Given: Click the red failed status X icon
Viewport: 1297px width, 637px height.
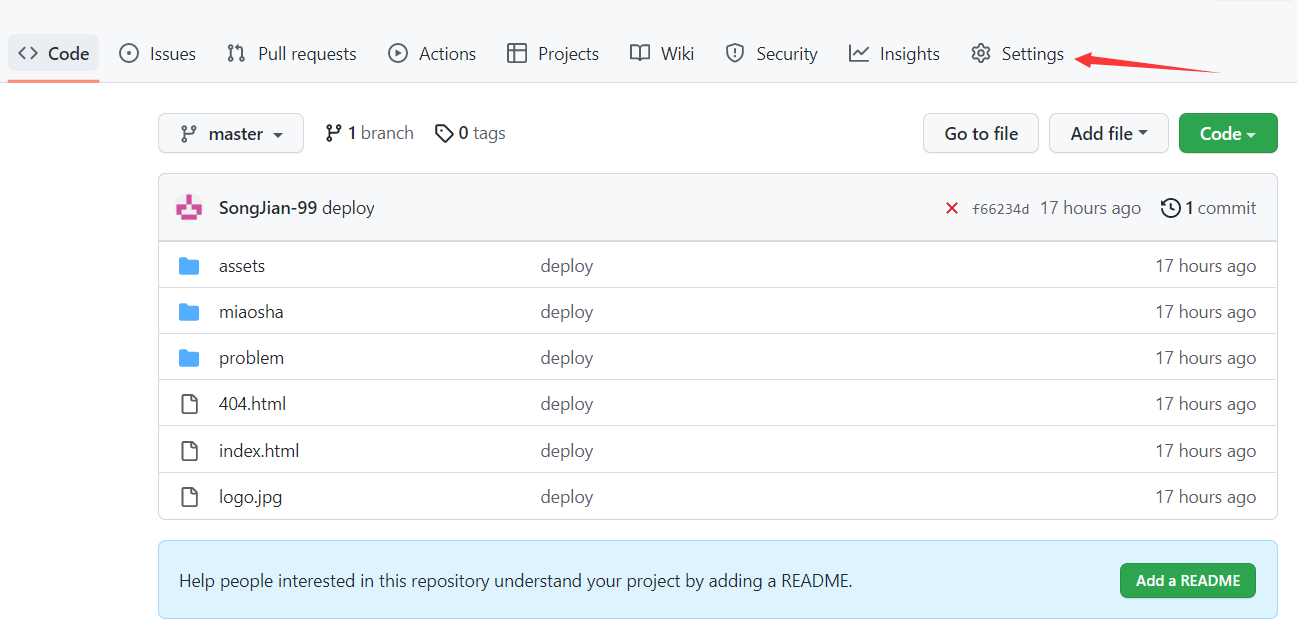Looking at the screenshot, I should (x=952, y=208).
